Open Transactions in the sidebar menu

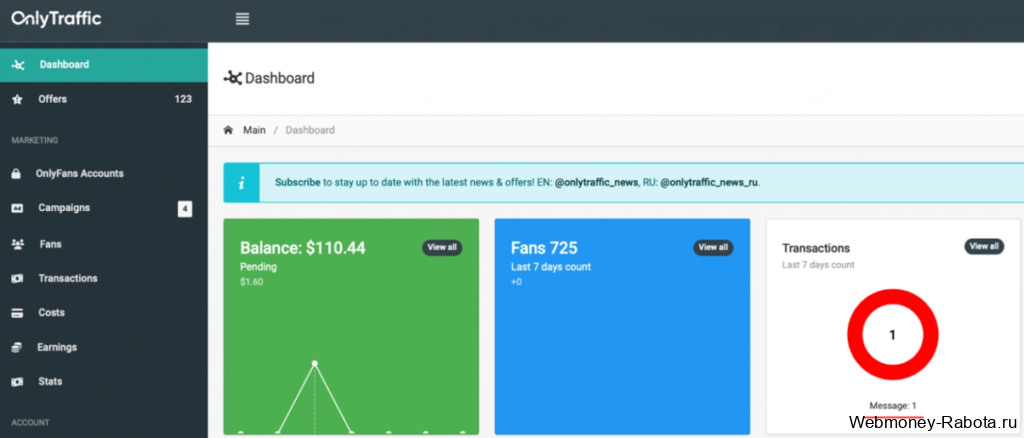point(67,278)
